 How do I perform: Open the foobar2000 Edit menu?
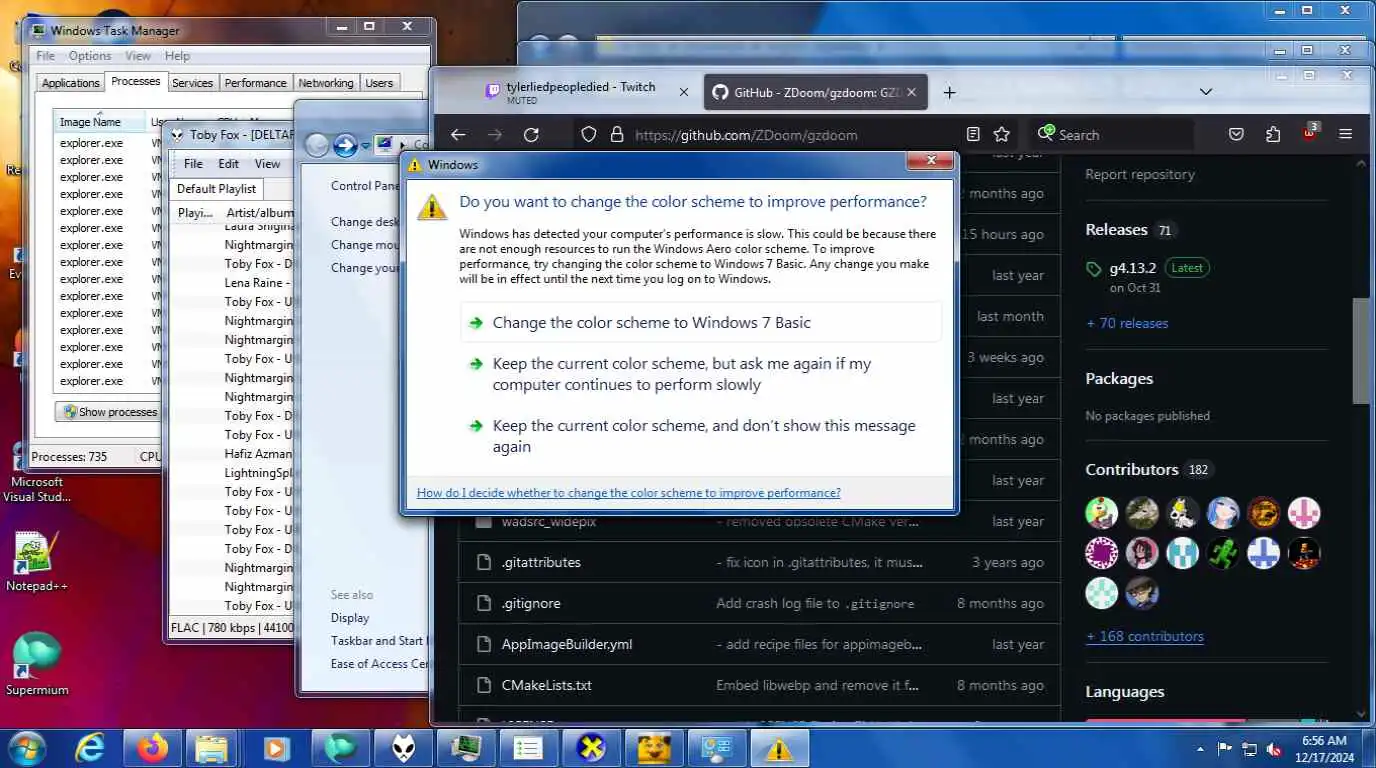coord(229,164)
